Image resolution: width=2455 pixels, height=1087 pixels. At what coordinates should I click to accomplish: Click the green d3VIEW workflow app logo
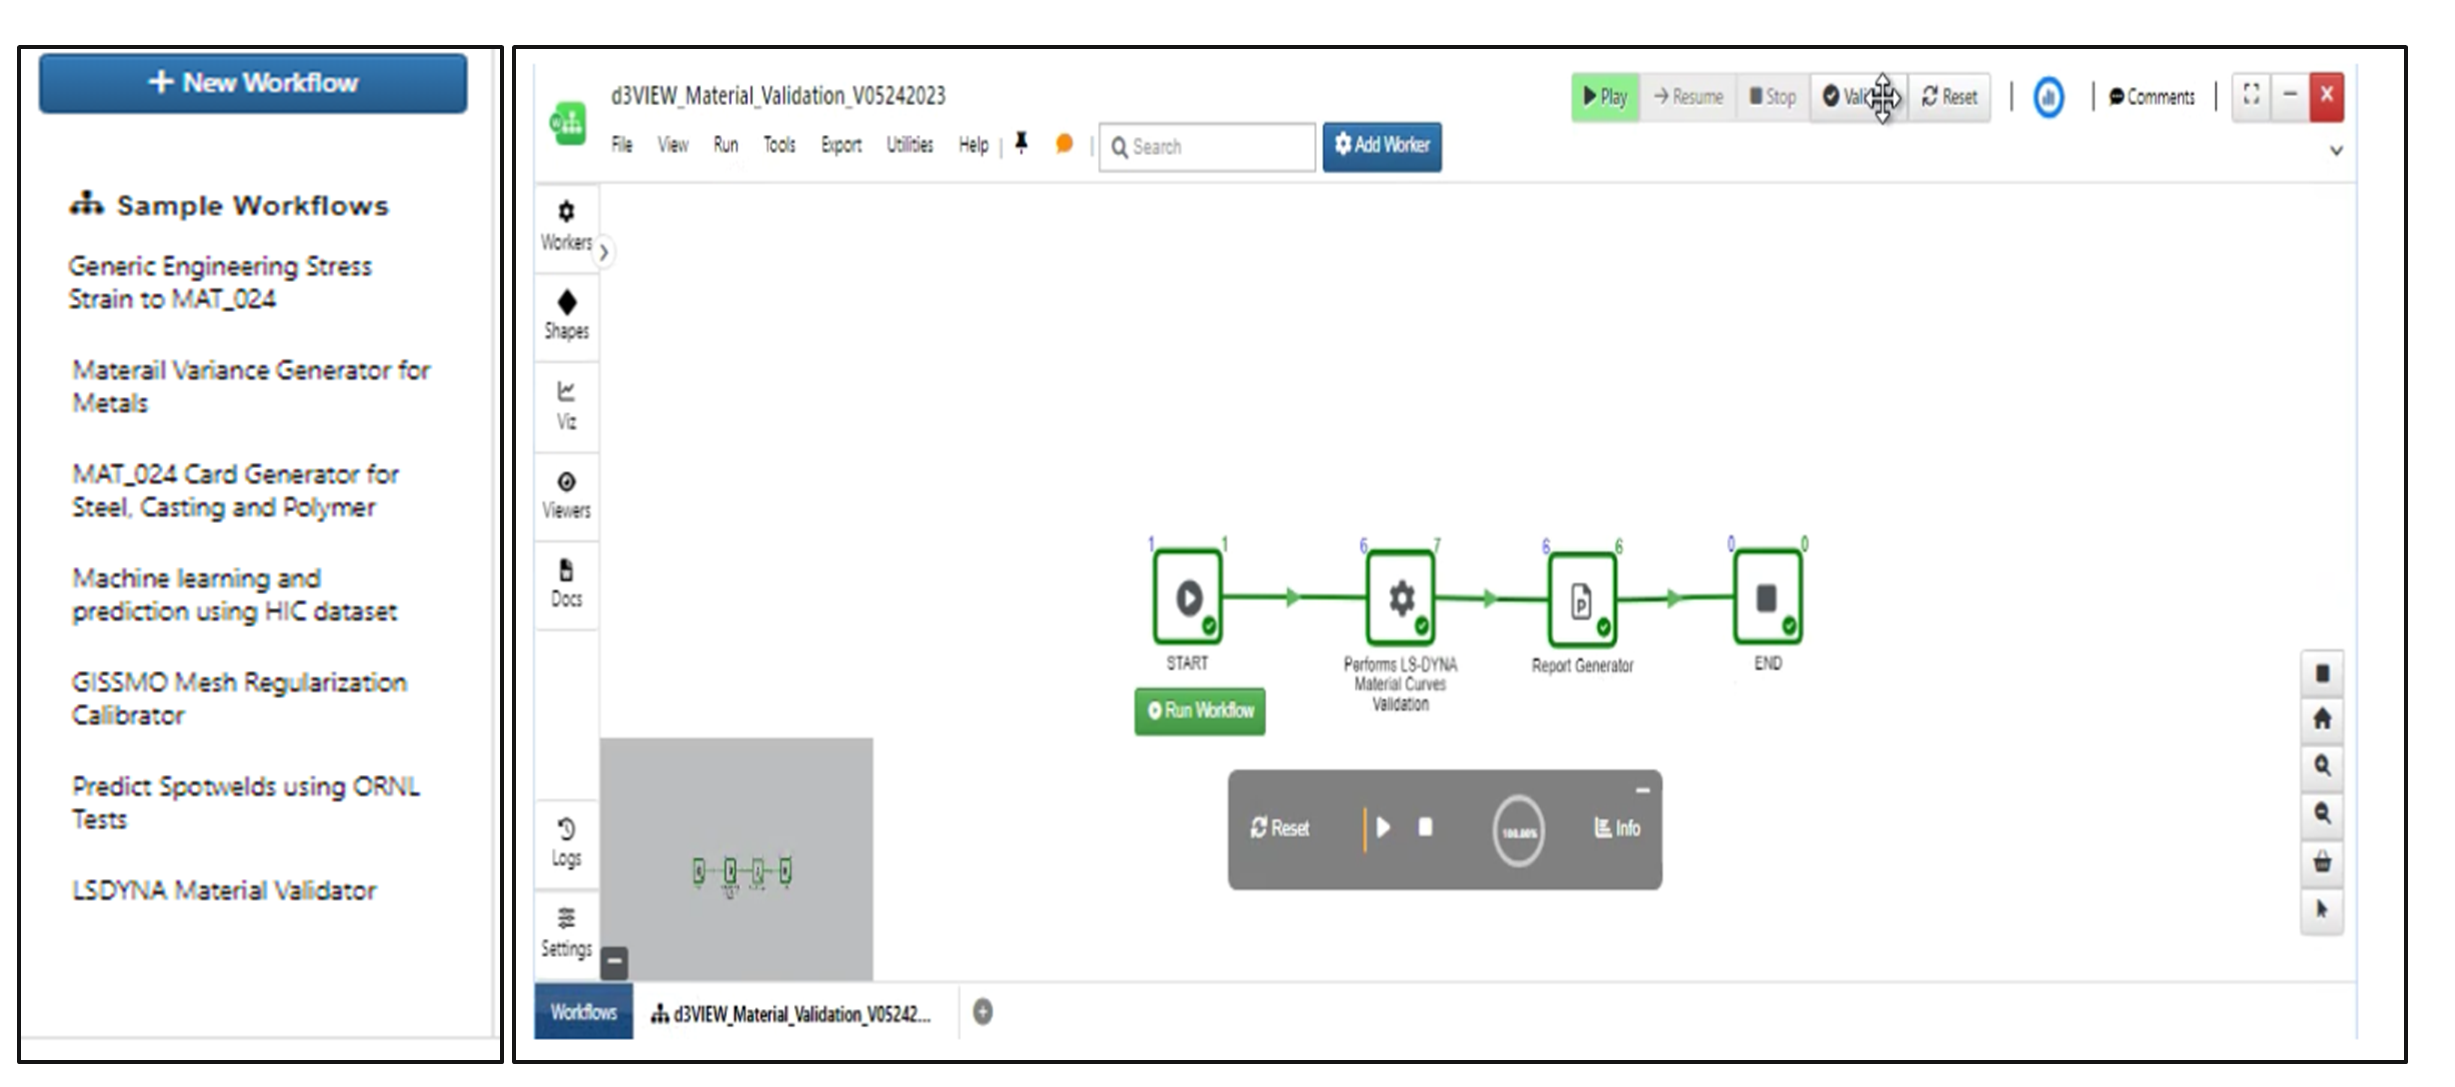coord(569,123)
